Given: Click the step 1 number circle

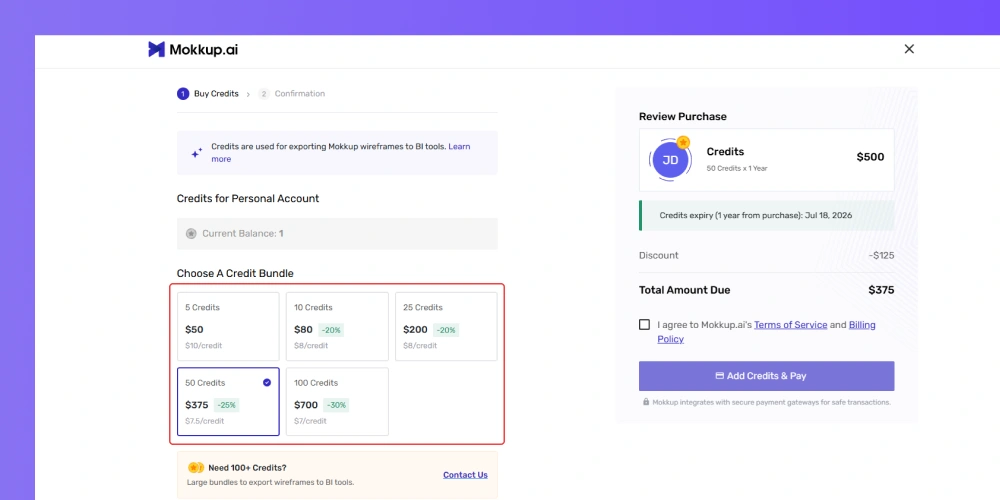Looking at the screenshot, I should pos(183,94).
